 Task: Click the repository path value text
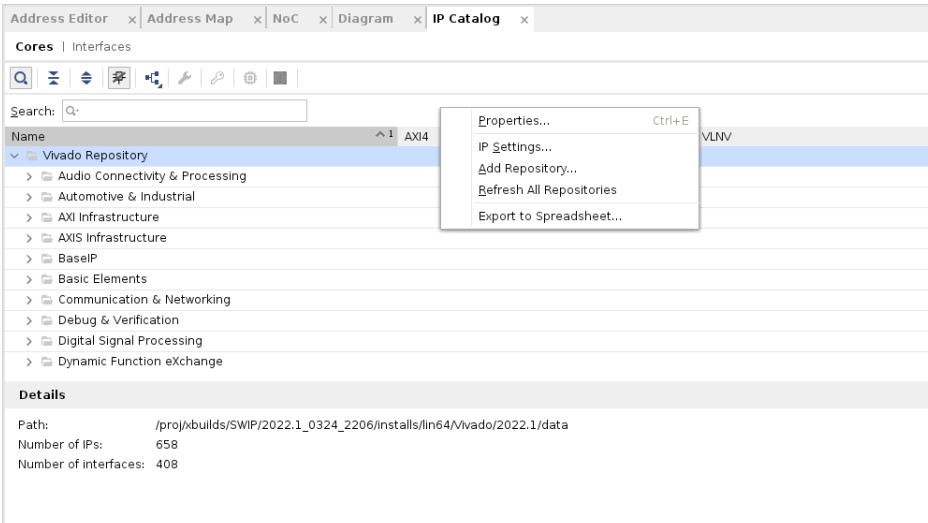pos(362,425)
